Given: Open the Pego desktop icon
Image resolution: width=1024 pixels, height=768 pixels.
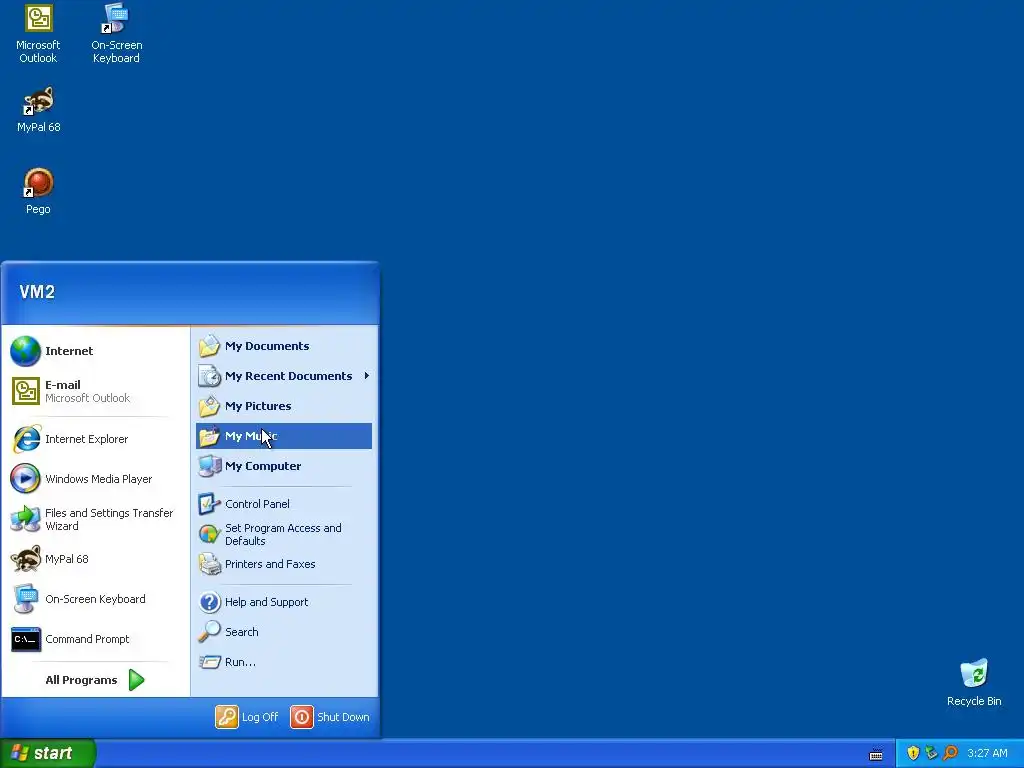Looking at the screenshot, I should pyautogui.click(x=39, y=191).
